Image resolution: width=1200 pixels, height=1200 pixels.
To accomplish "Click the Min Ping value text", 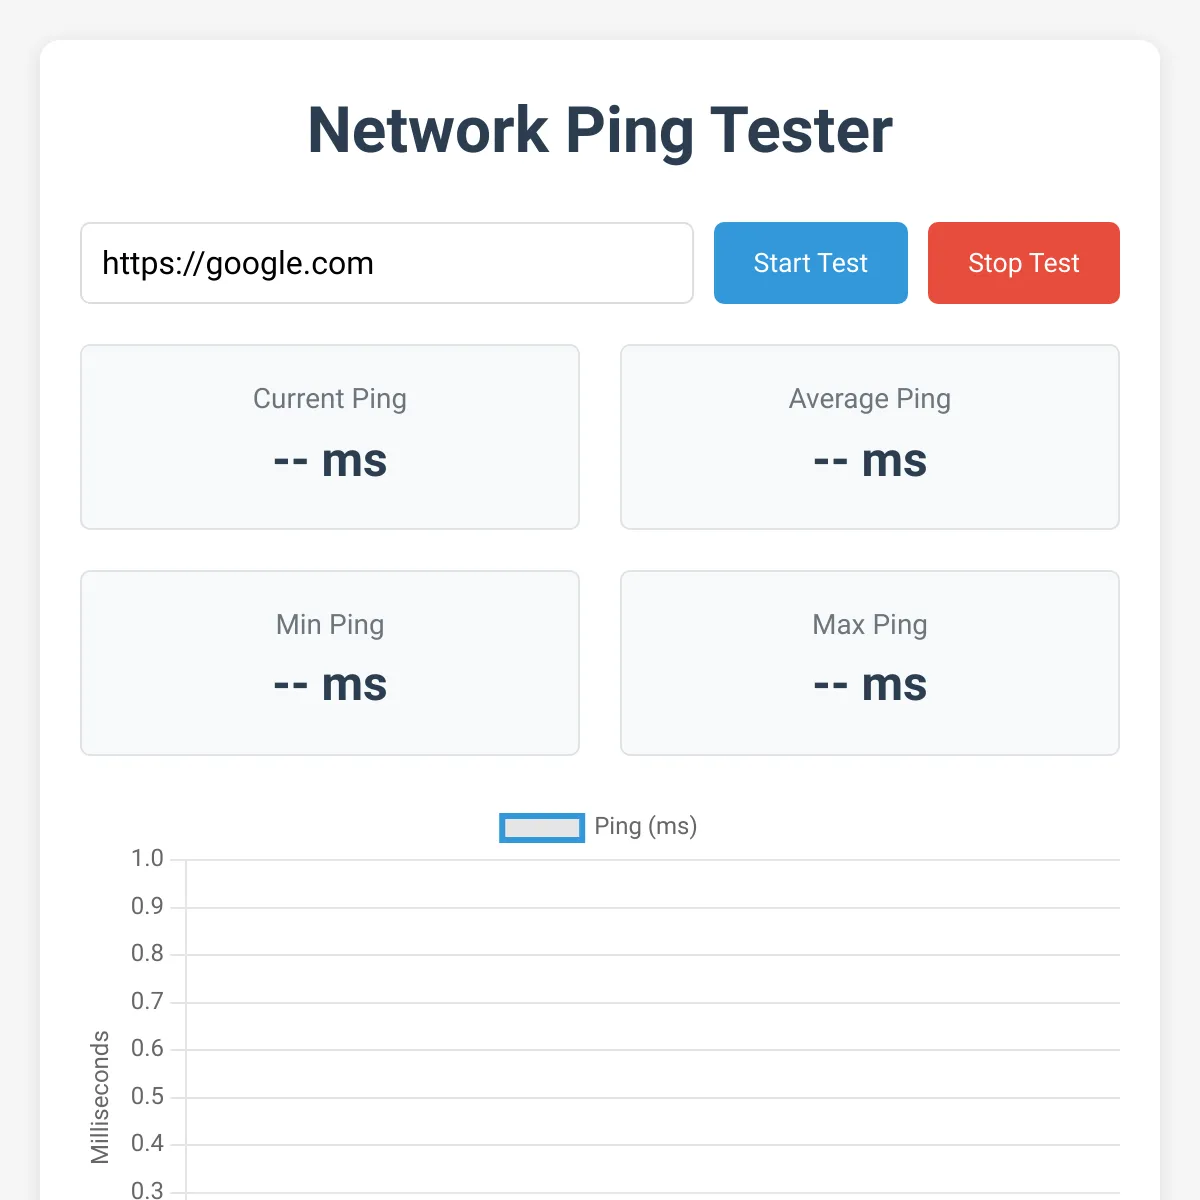I will [x=330, y=685].
